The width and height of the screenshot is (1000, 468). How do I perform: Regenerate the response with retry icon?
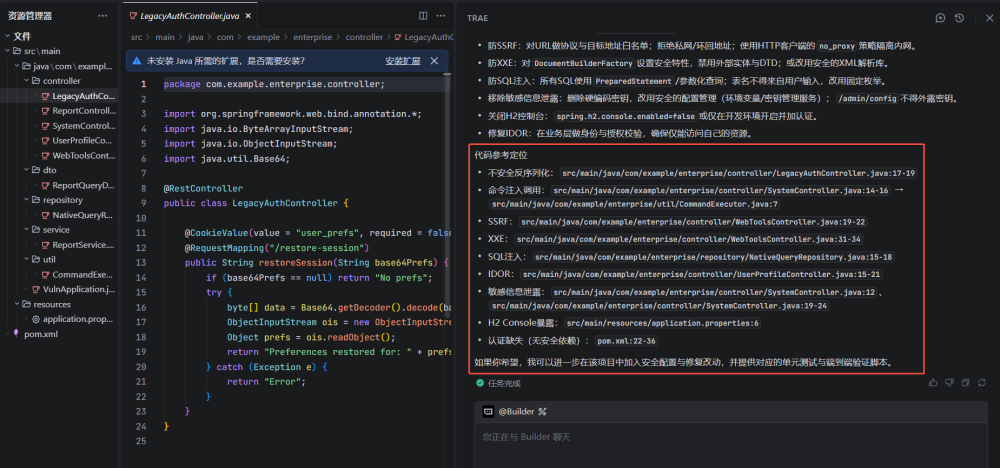coord(981,382)
